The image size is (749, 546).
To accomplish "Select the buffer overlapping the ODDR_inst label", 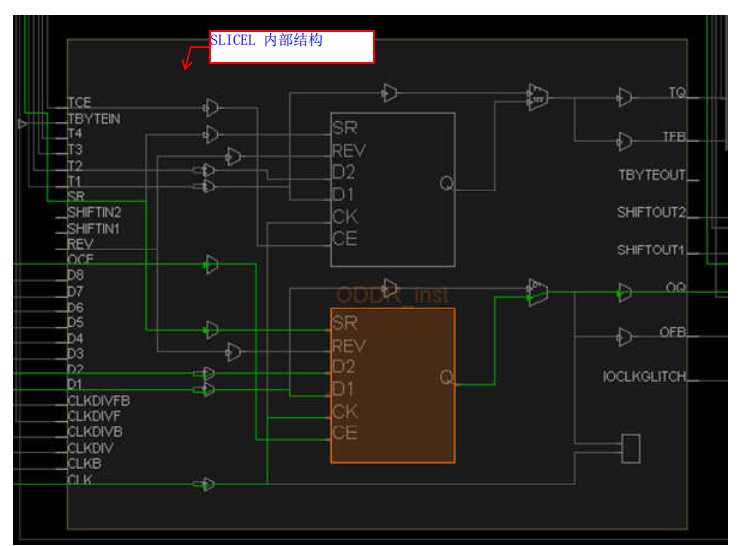I will point(389,288).
